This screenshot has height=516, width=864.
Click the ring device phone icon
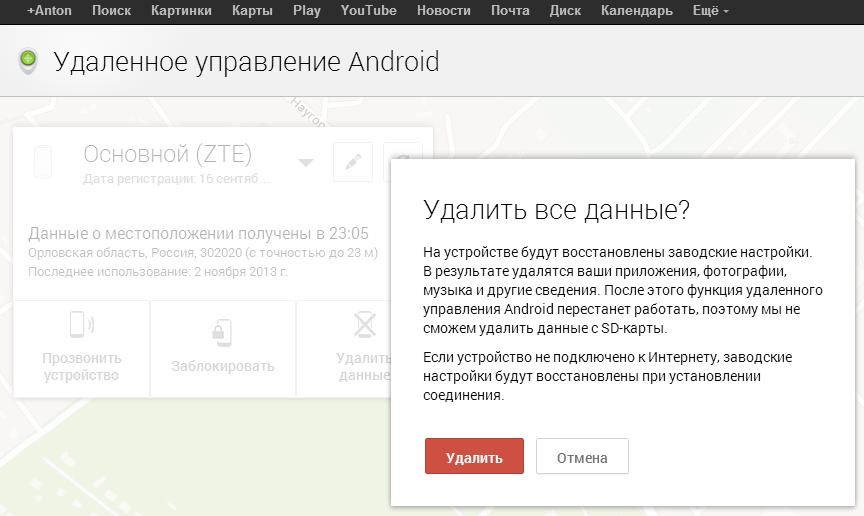81,326
